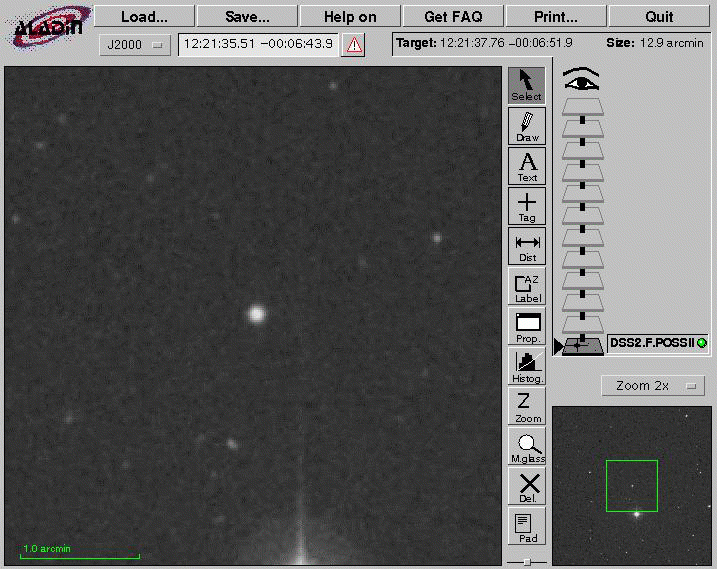This screenshot has width=717, height=569.
Task: Click the Size 12.9 arcmin readout
Action: coord(654,43)
